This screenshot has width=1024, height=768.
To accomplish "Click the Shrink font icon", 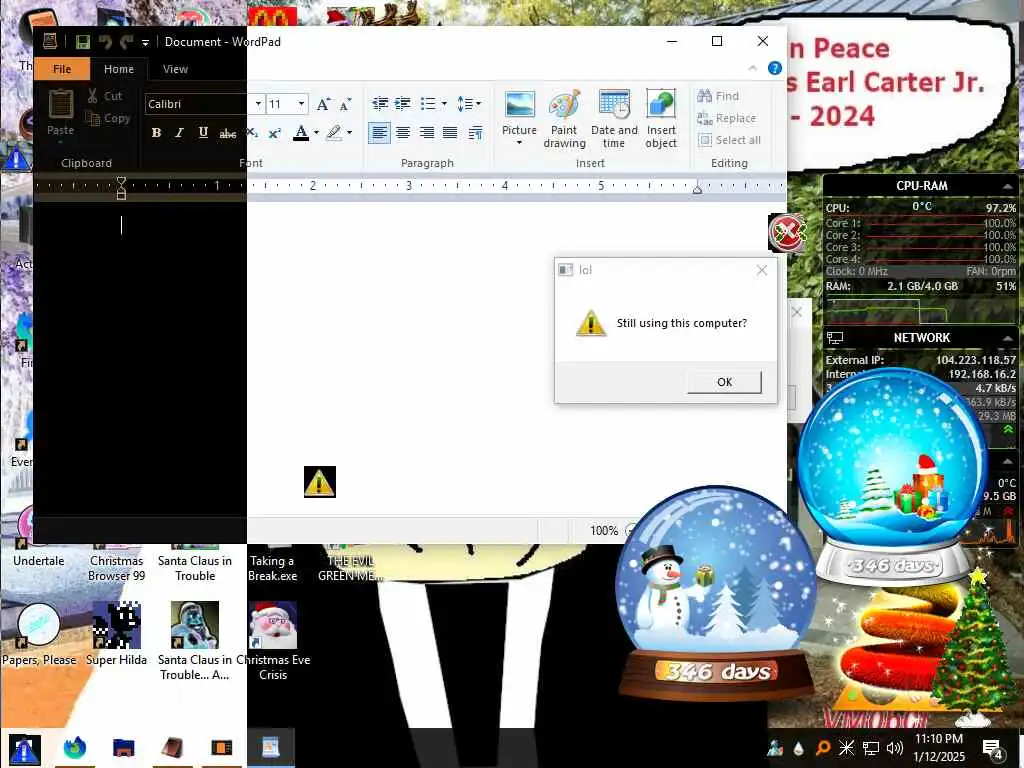I will (345, 104).
